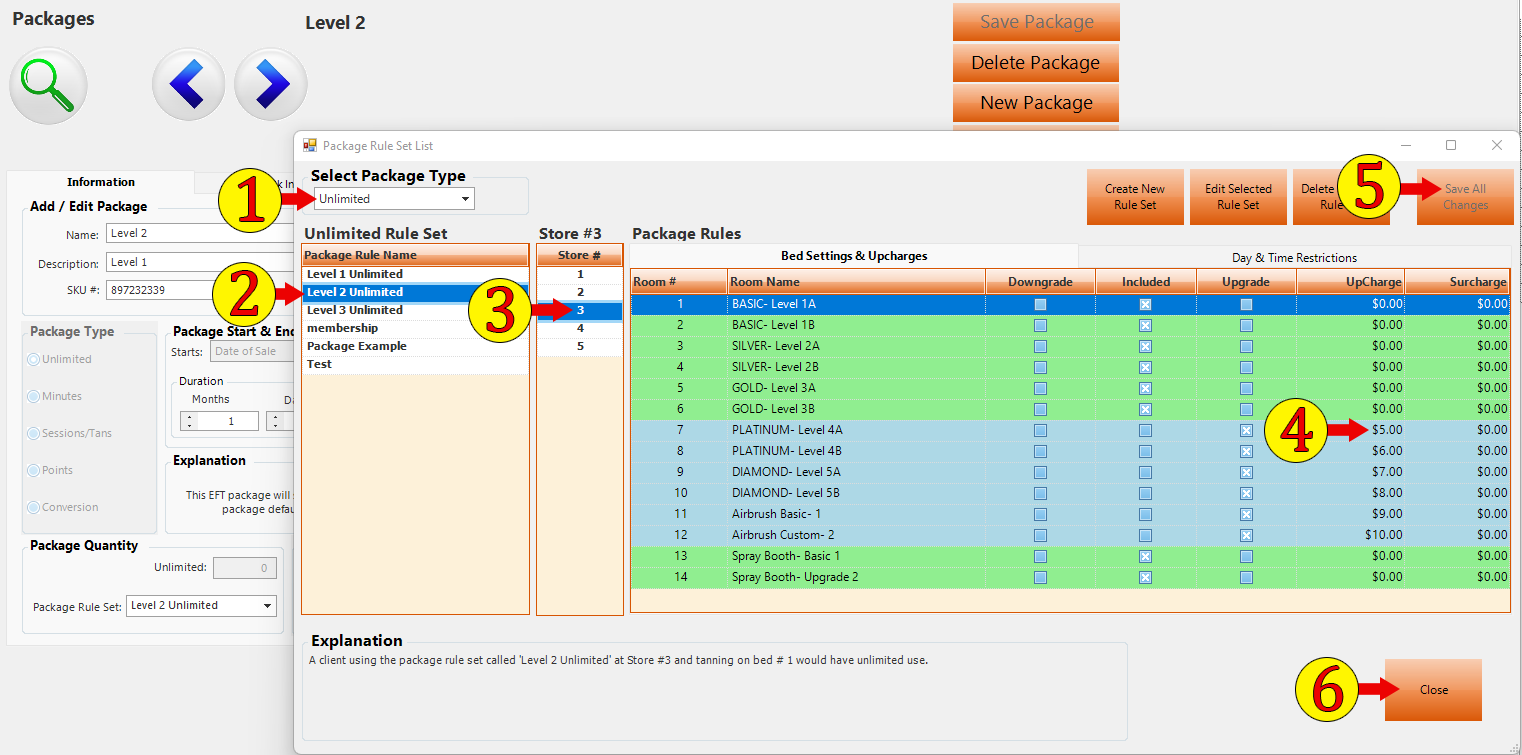Toggle Included checkbox for Spray Booth- Basic 1

pyautogui.click(x=1145, y=556)
